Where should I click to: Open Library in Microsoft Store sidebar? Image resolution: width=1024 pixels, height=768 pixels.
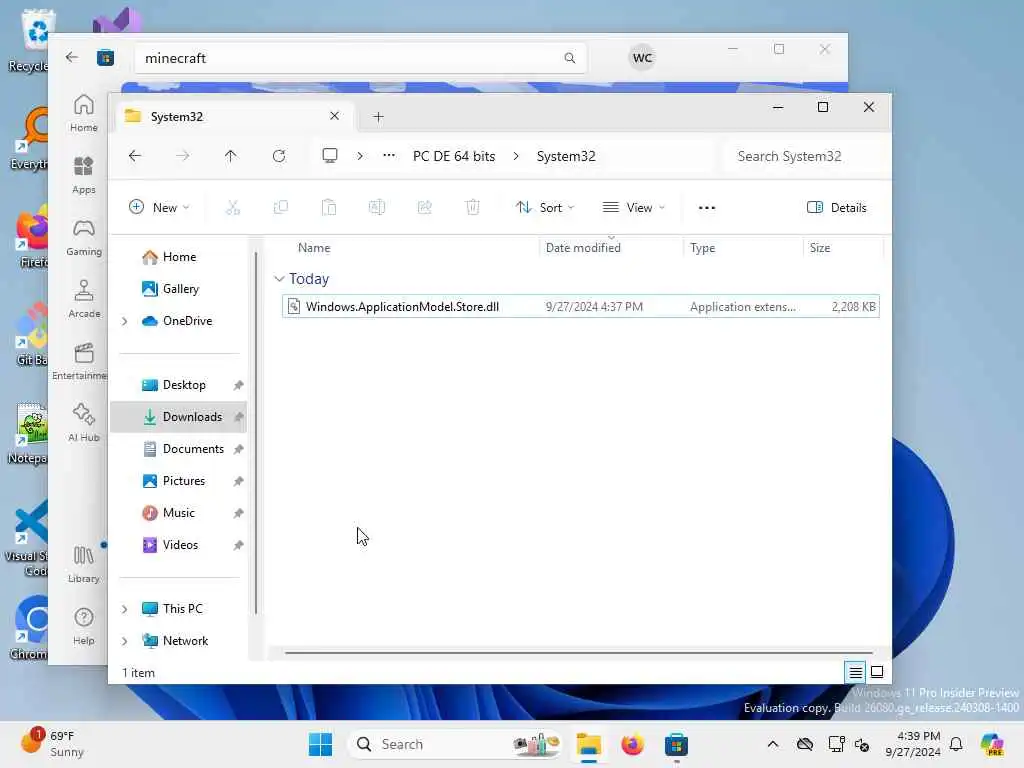pos(84,564)
